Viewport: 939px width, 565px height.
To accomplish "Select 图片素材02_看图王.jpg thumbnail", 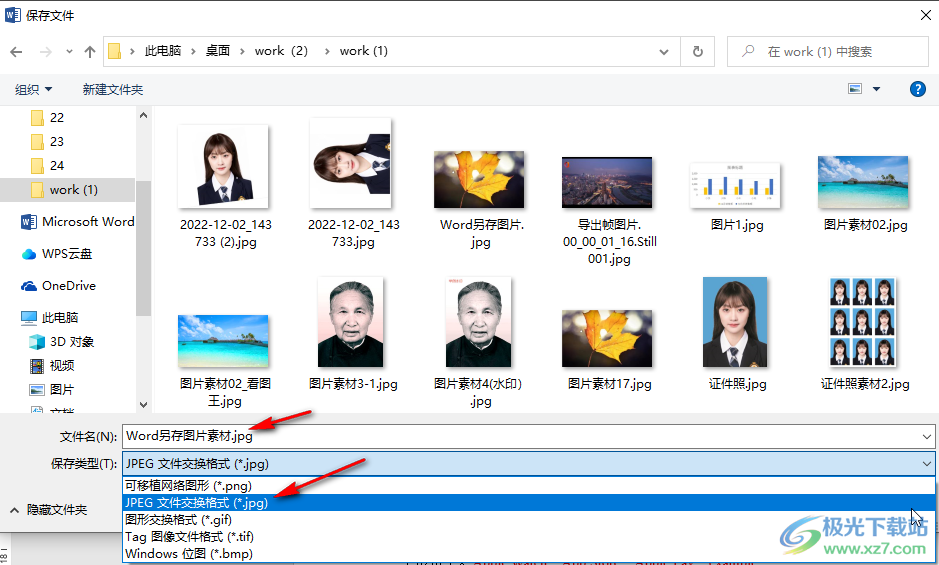I will point(223,341).
